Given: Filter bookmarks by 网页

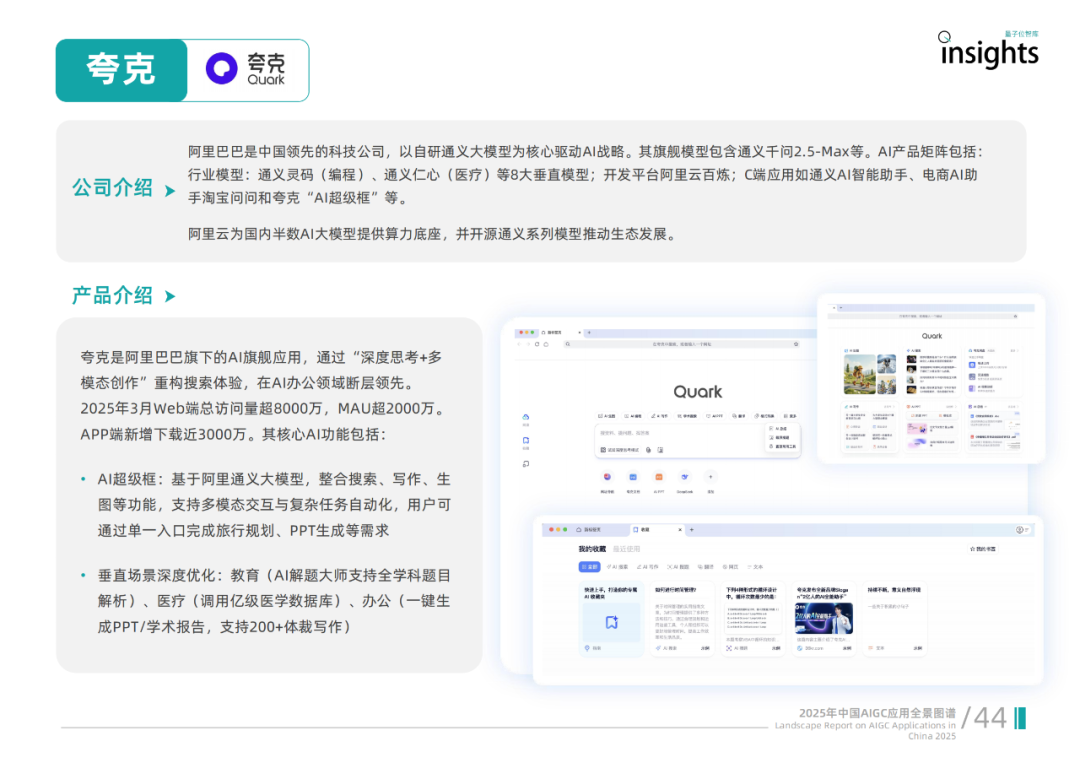Looking at the screenshot, I should (x=731, y=567).
